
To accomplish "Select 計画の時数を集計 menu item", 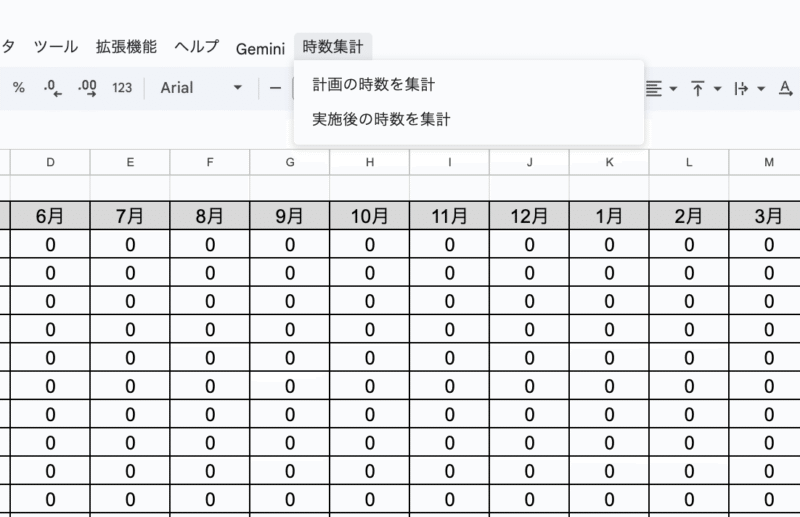I will [x=373, y=84].
